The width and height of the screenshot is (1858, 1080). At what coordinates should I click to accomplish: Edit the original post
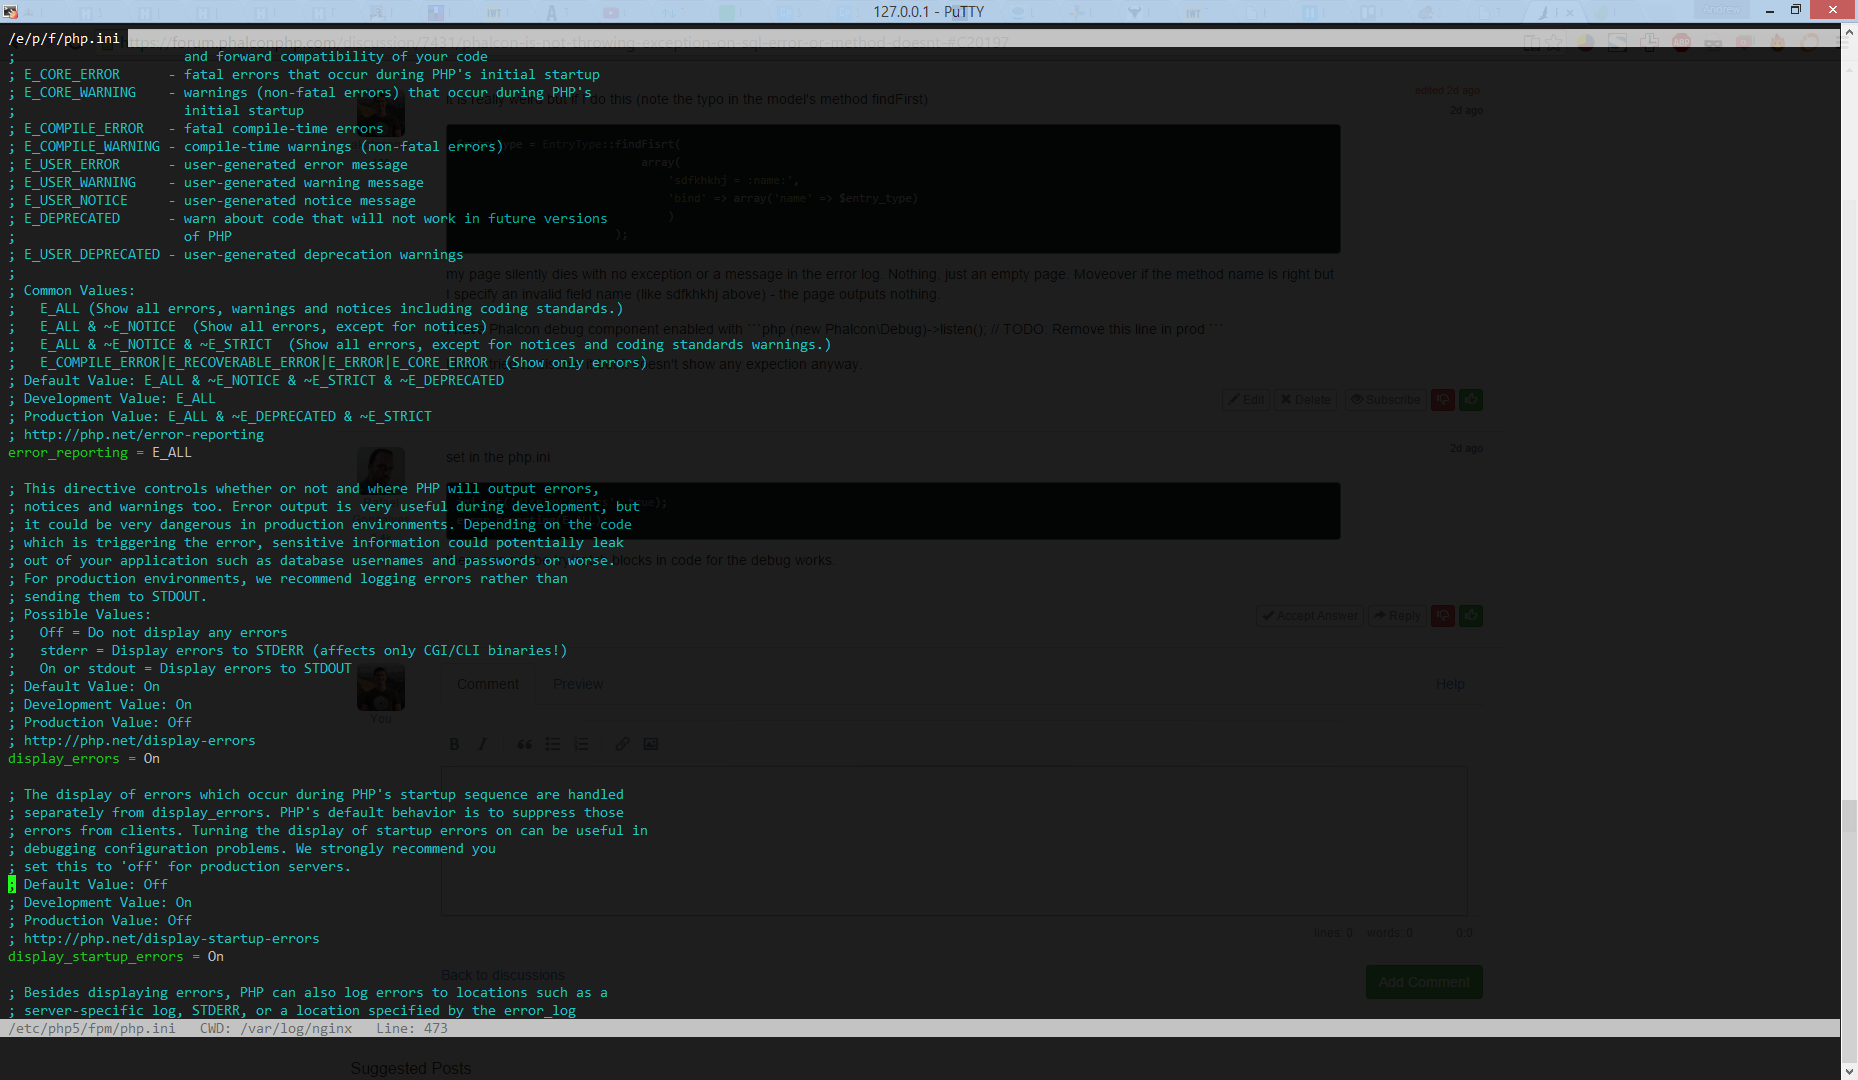(x=1246, y=399)
